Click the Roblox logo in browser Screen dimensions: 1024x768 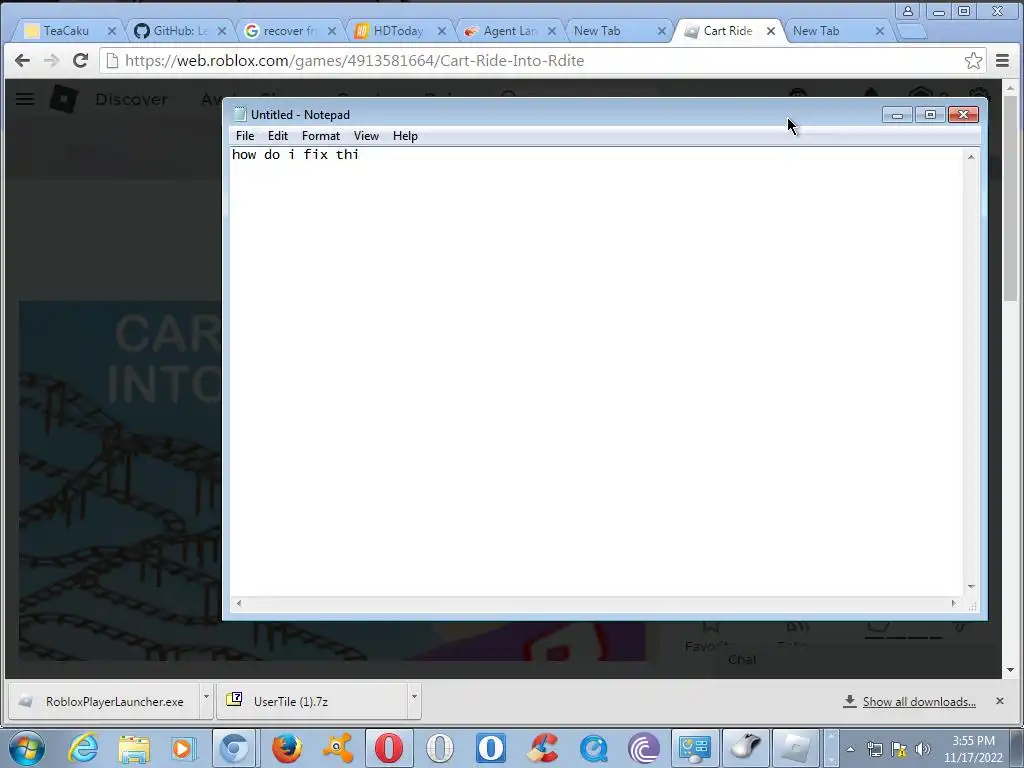point(64,99)
